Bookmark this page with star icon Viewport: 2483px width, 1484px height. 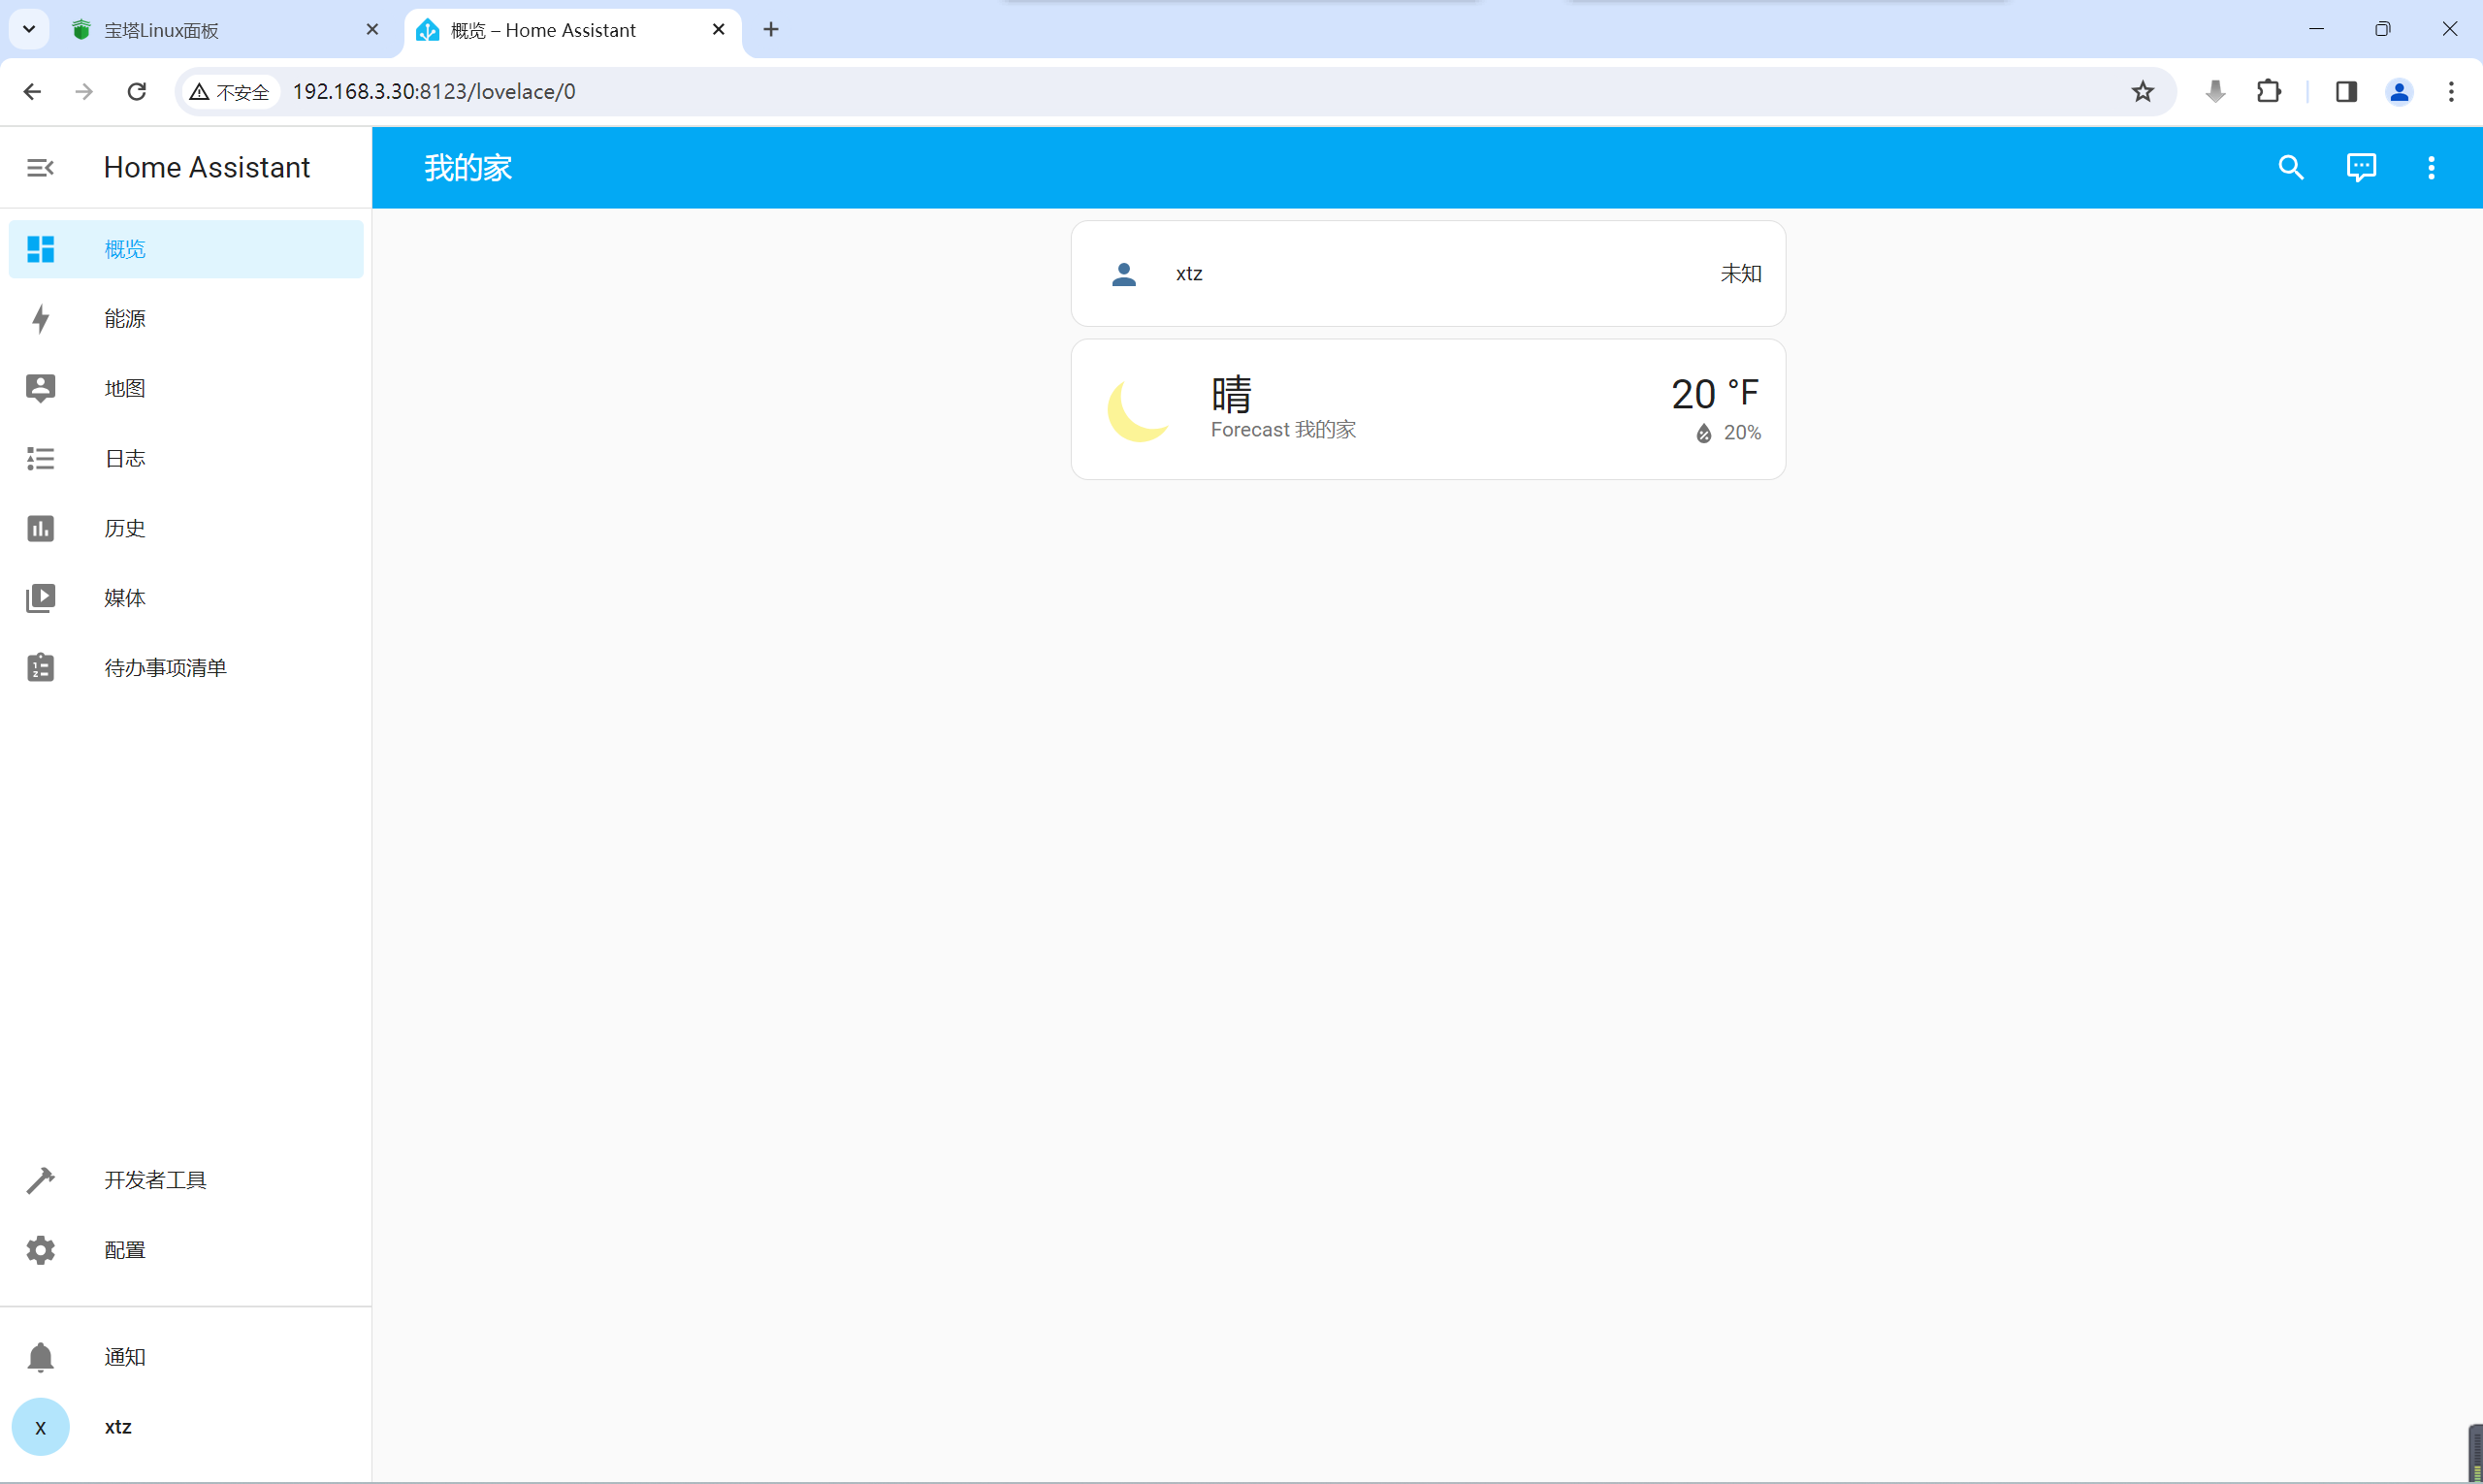2142,92
